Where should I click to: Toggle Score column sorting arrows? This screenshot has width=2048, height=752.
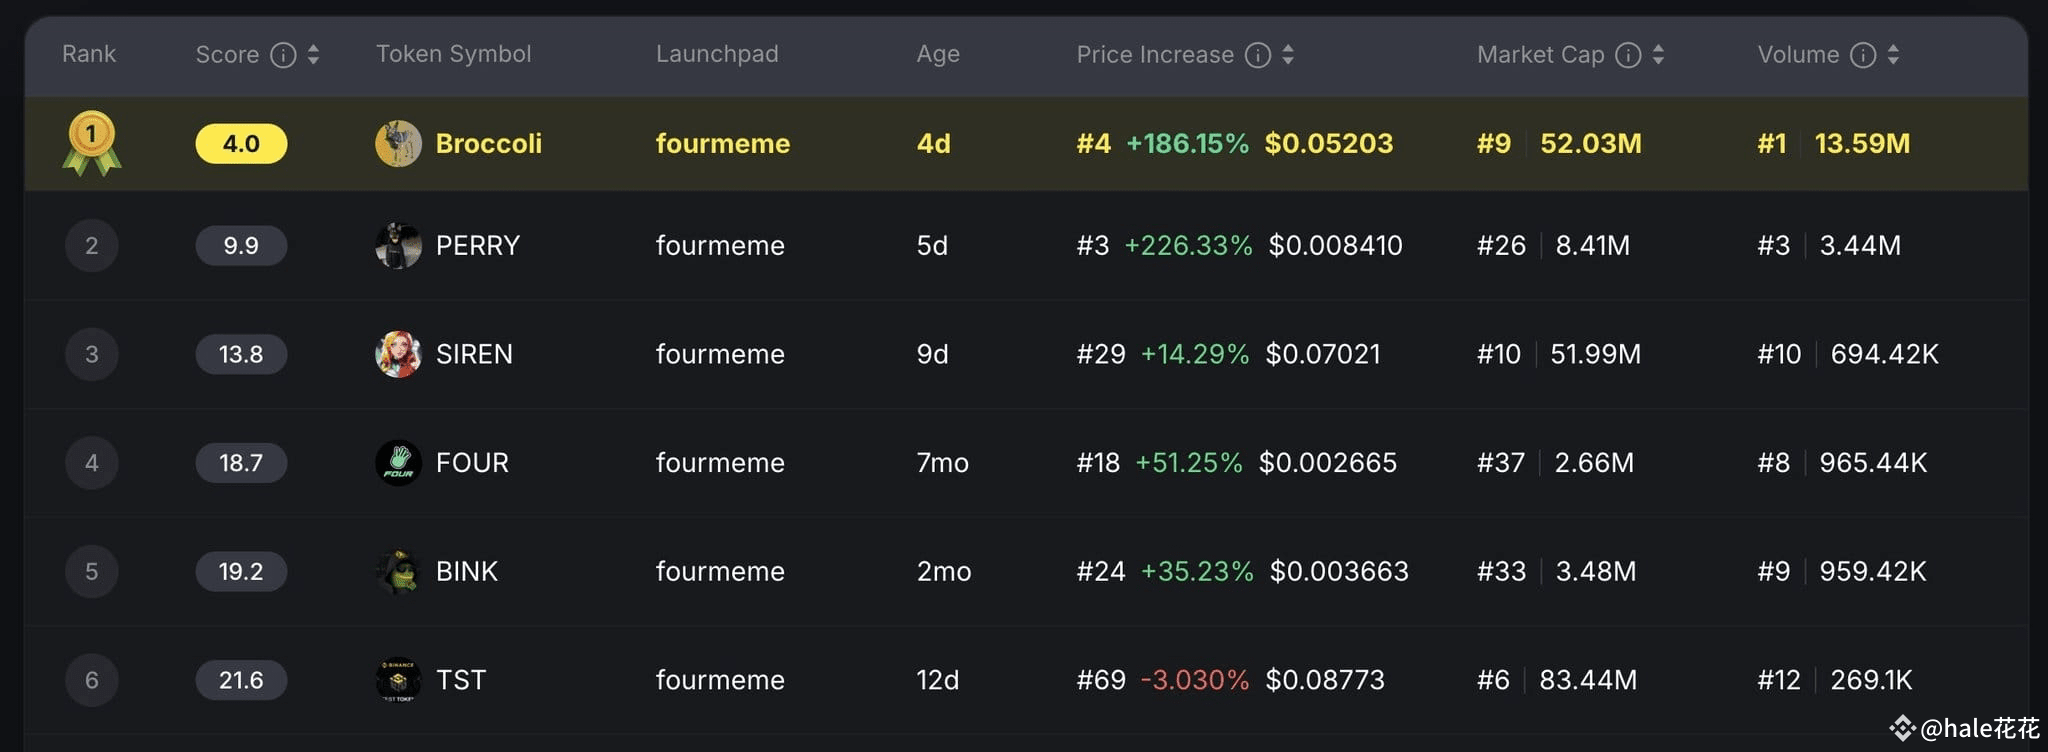coord(313,55)
